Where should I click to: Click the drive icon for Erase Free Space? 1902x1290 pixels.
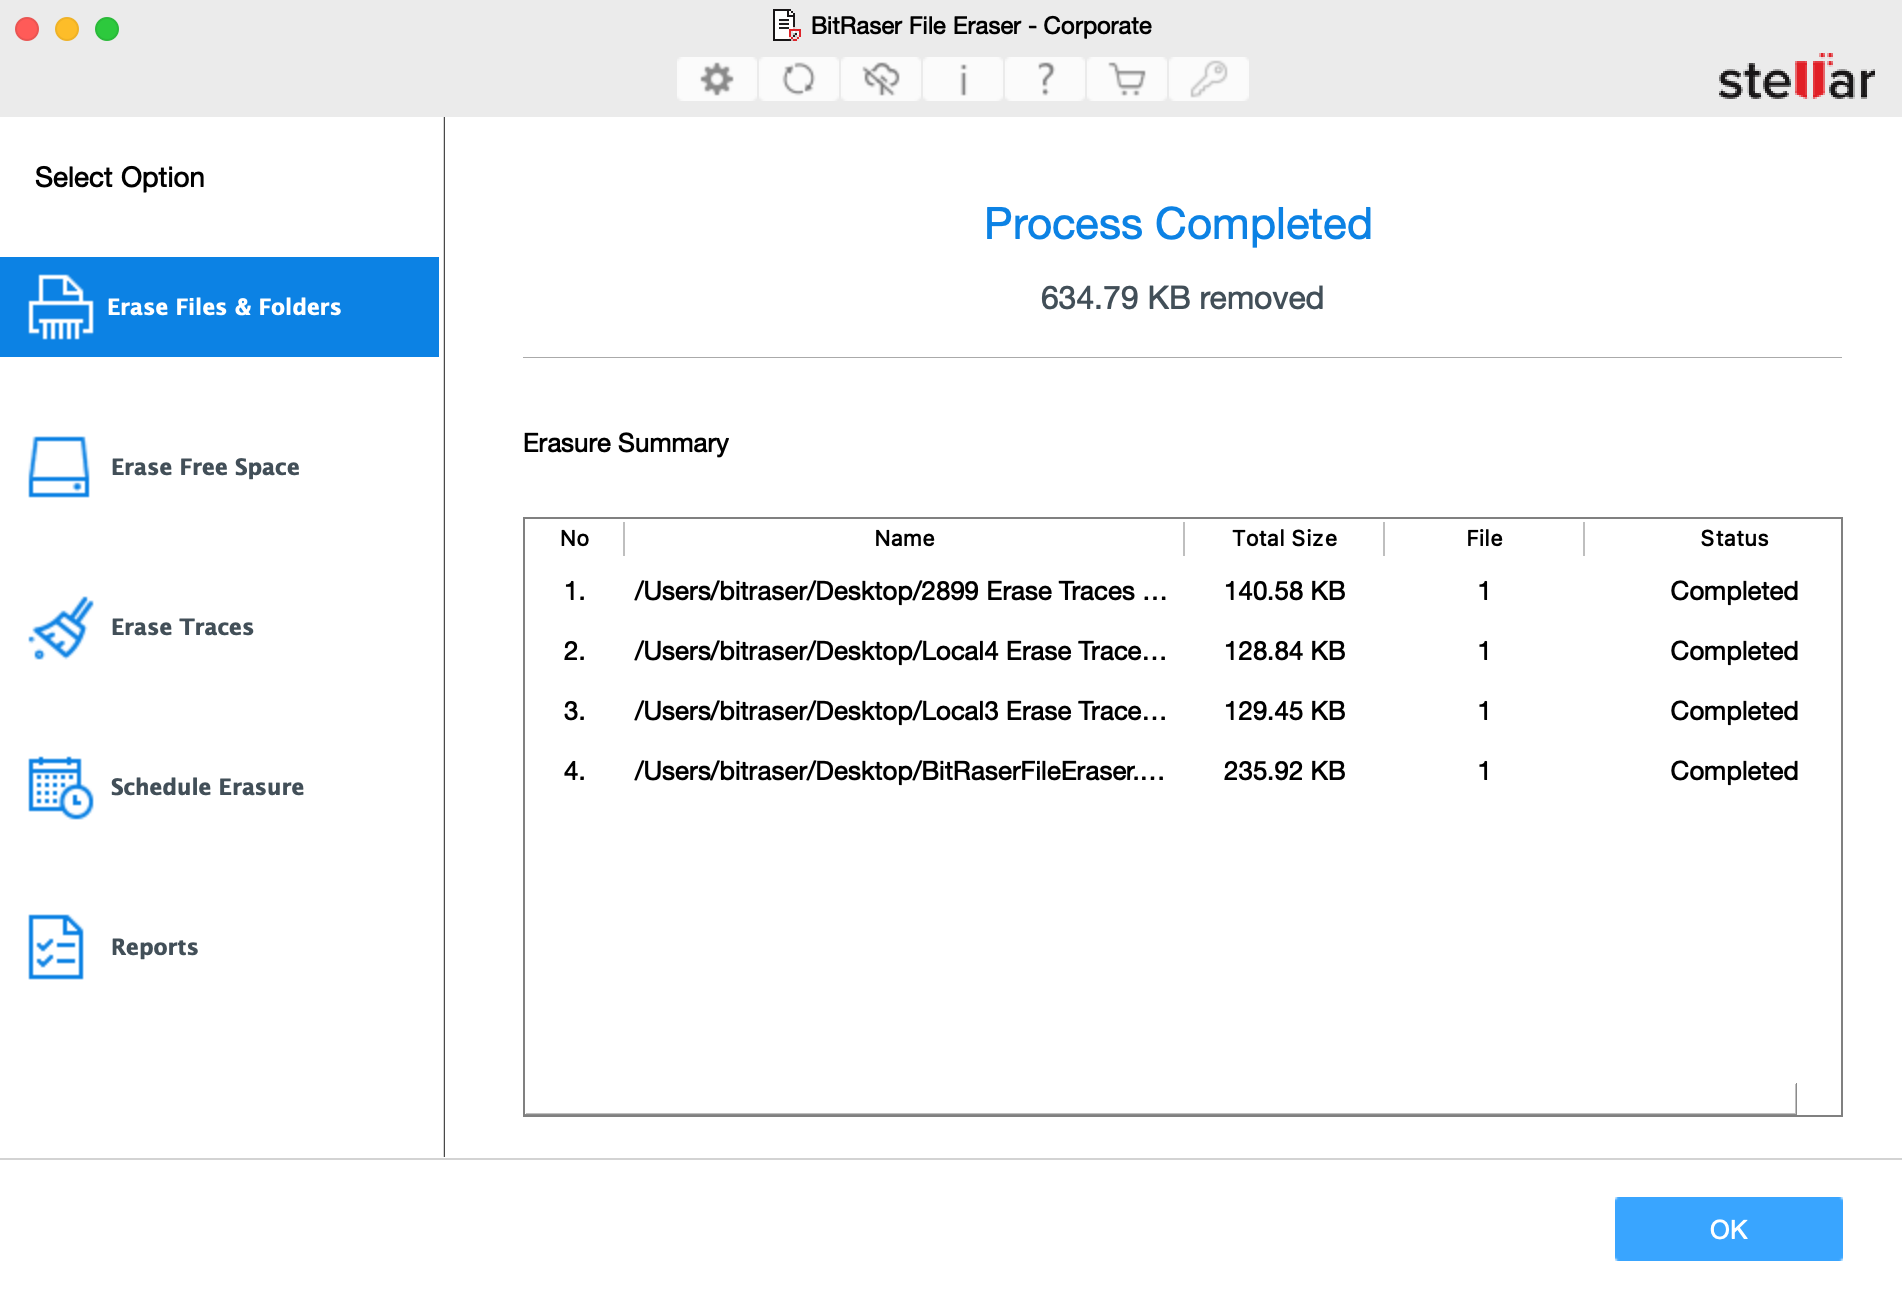click(x=59, y=467)
